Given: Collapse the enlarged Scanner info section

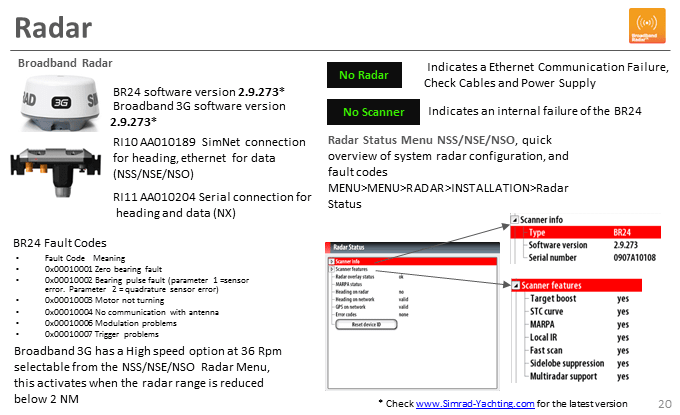Looking at the screenshot, I should coord(515,220).
